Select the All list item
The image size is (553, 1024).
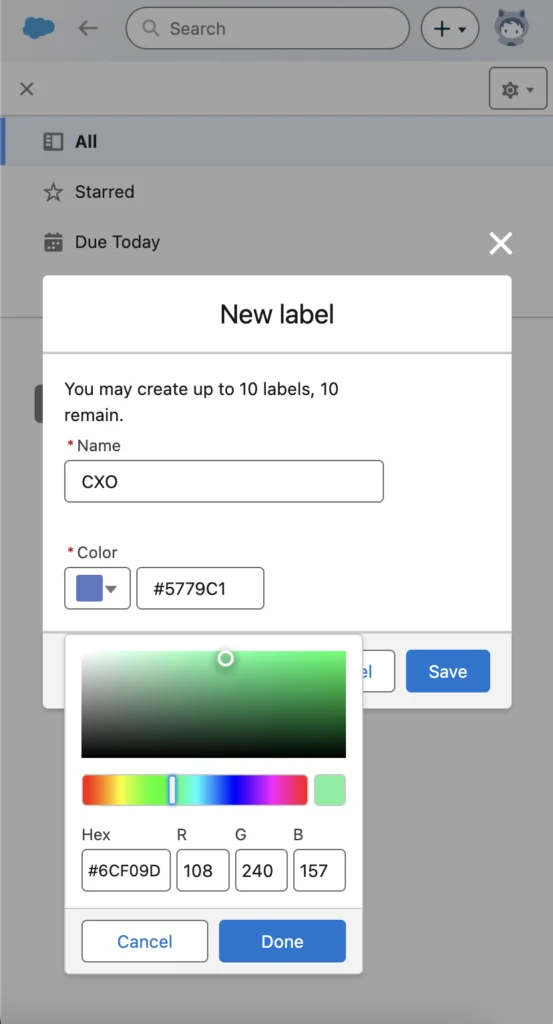click(277, 141)
